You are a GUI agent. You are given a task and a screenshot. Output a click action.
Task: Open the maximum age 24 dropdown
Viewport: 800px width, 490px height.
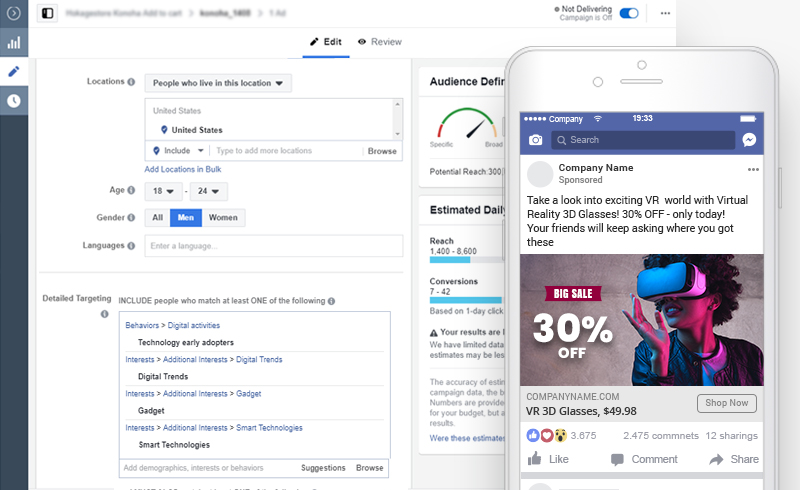[x=208, y=191]
